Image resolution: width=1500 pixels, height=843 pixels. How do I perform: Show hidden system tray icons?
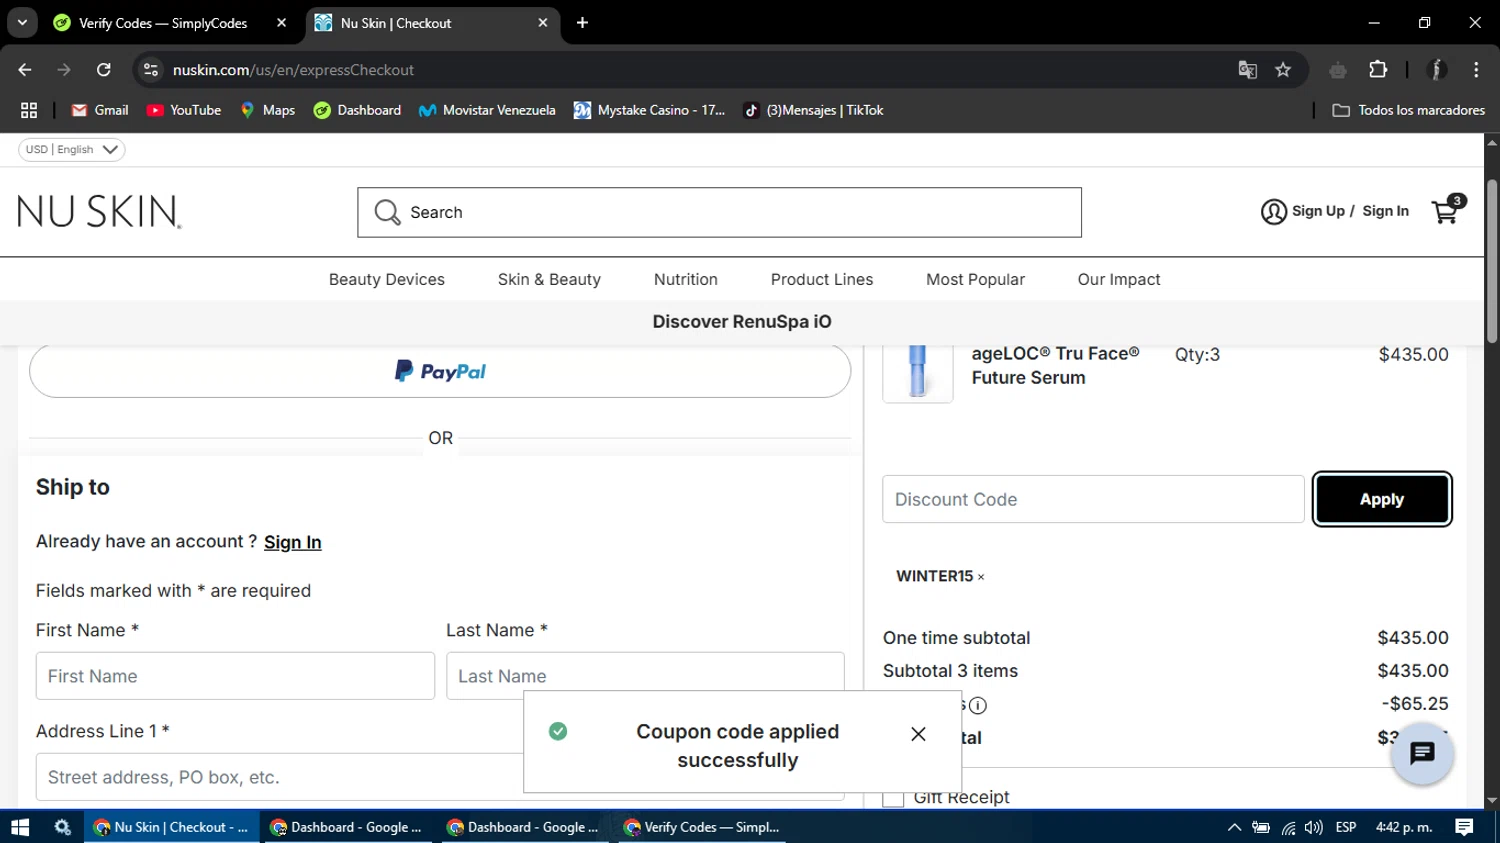(1234, 827)
